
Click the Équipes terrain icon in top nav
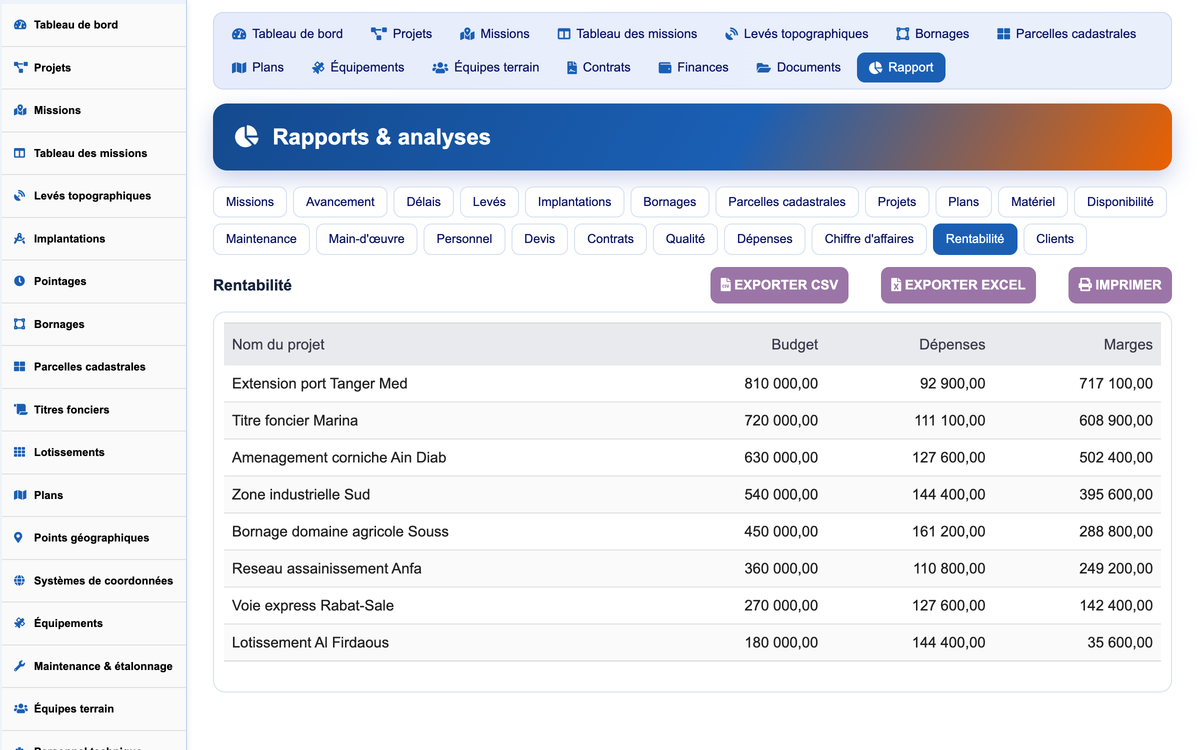coord(440,68)
